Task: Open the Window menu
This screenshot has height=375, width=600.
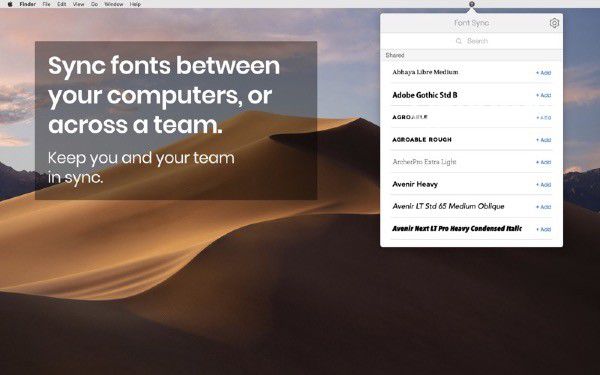Action: pos(114,4)
